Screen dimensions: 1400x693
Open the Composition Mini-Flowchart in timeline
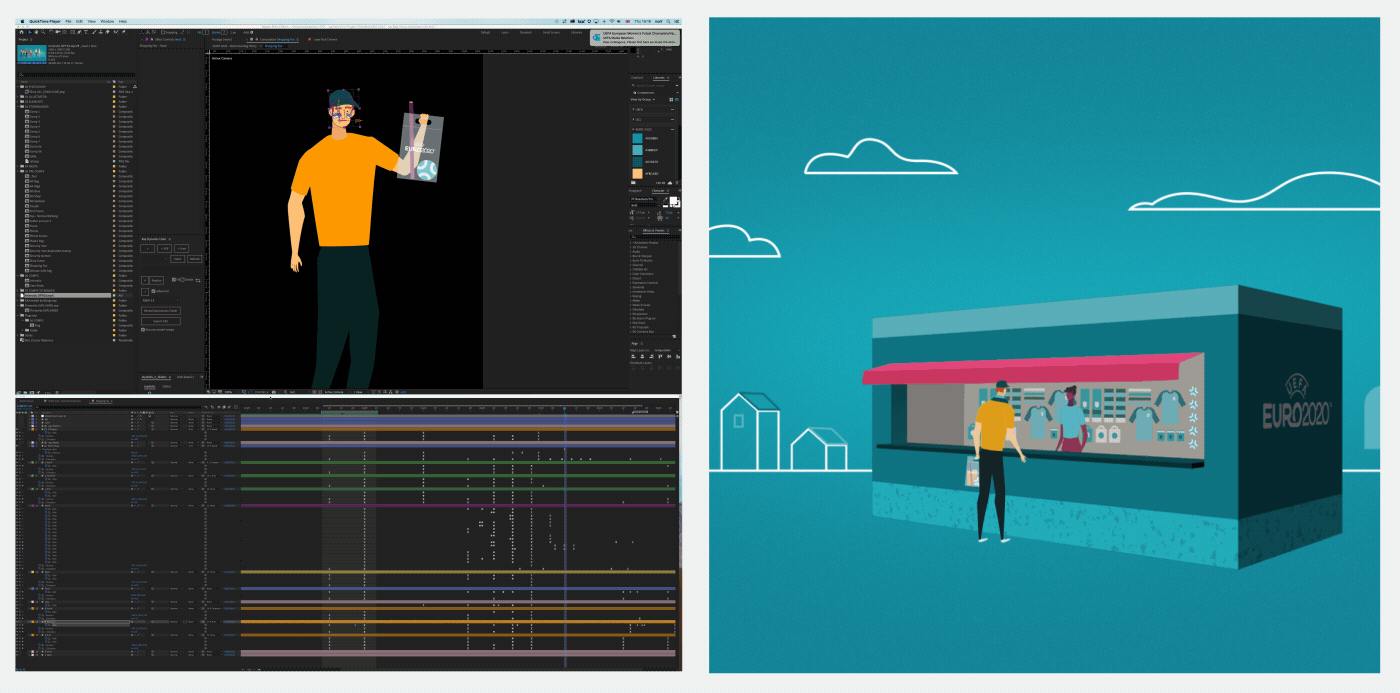pyautogui.click(x=206, y=407)
